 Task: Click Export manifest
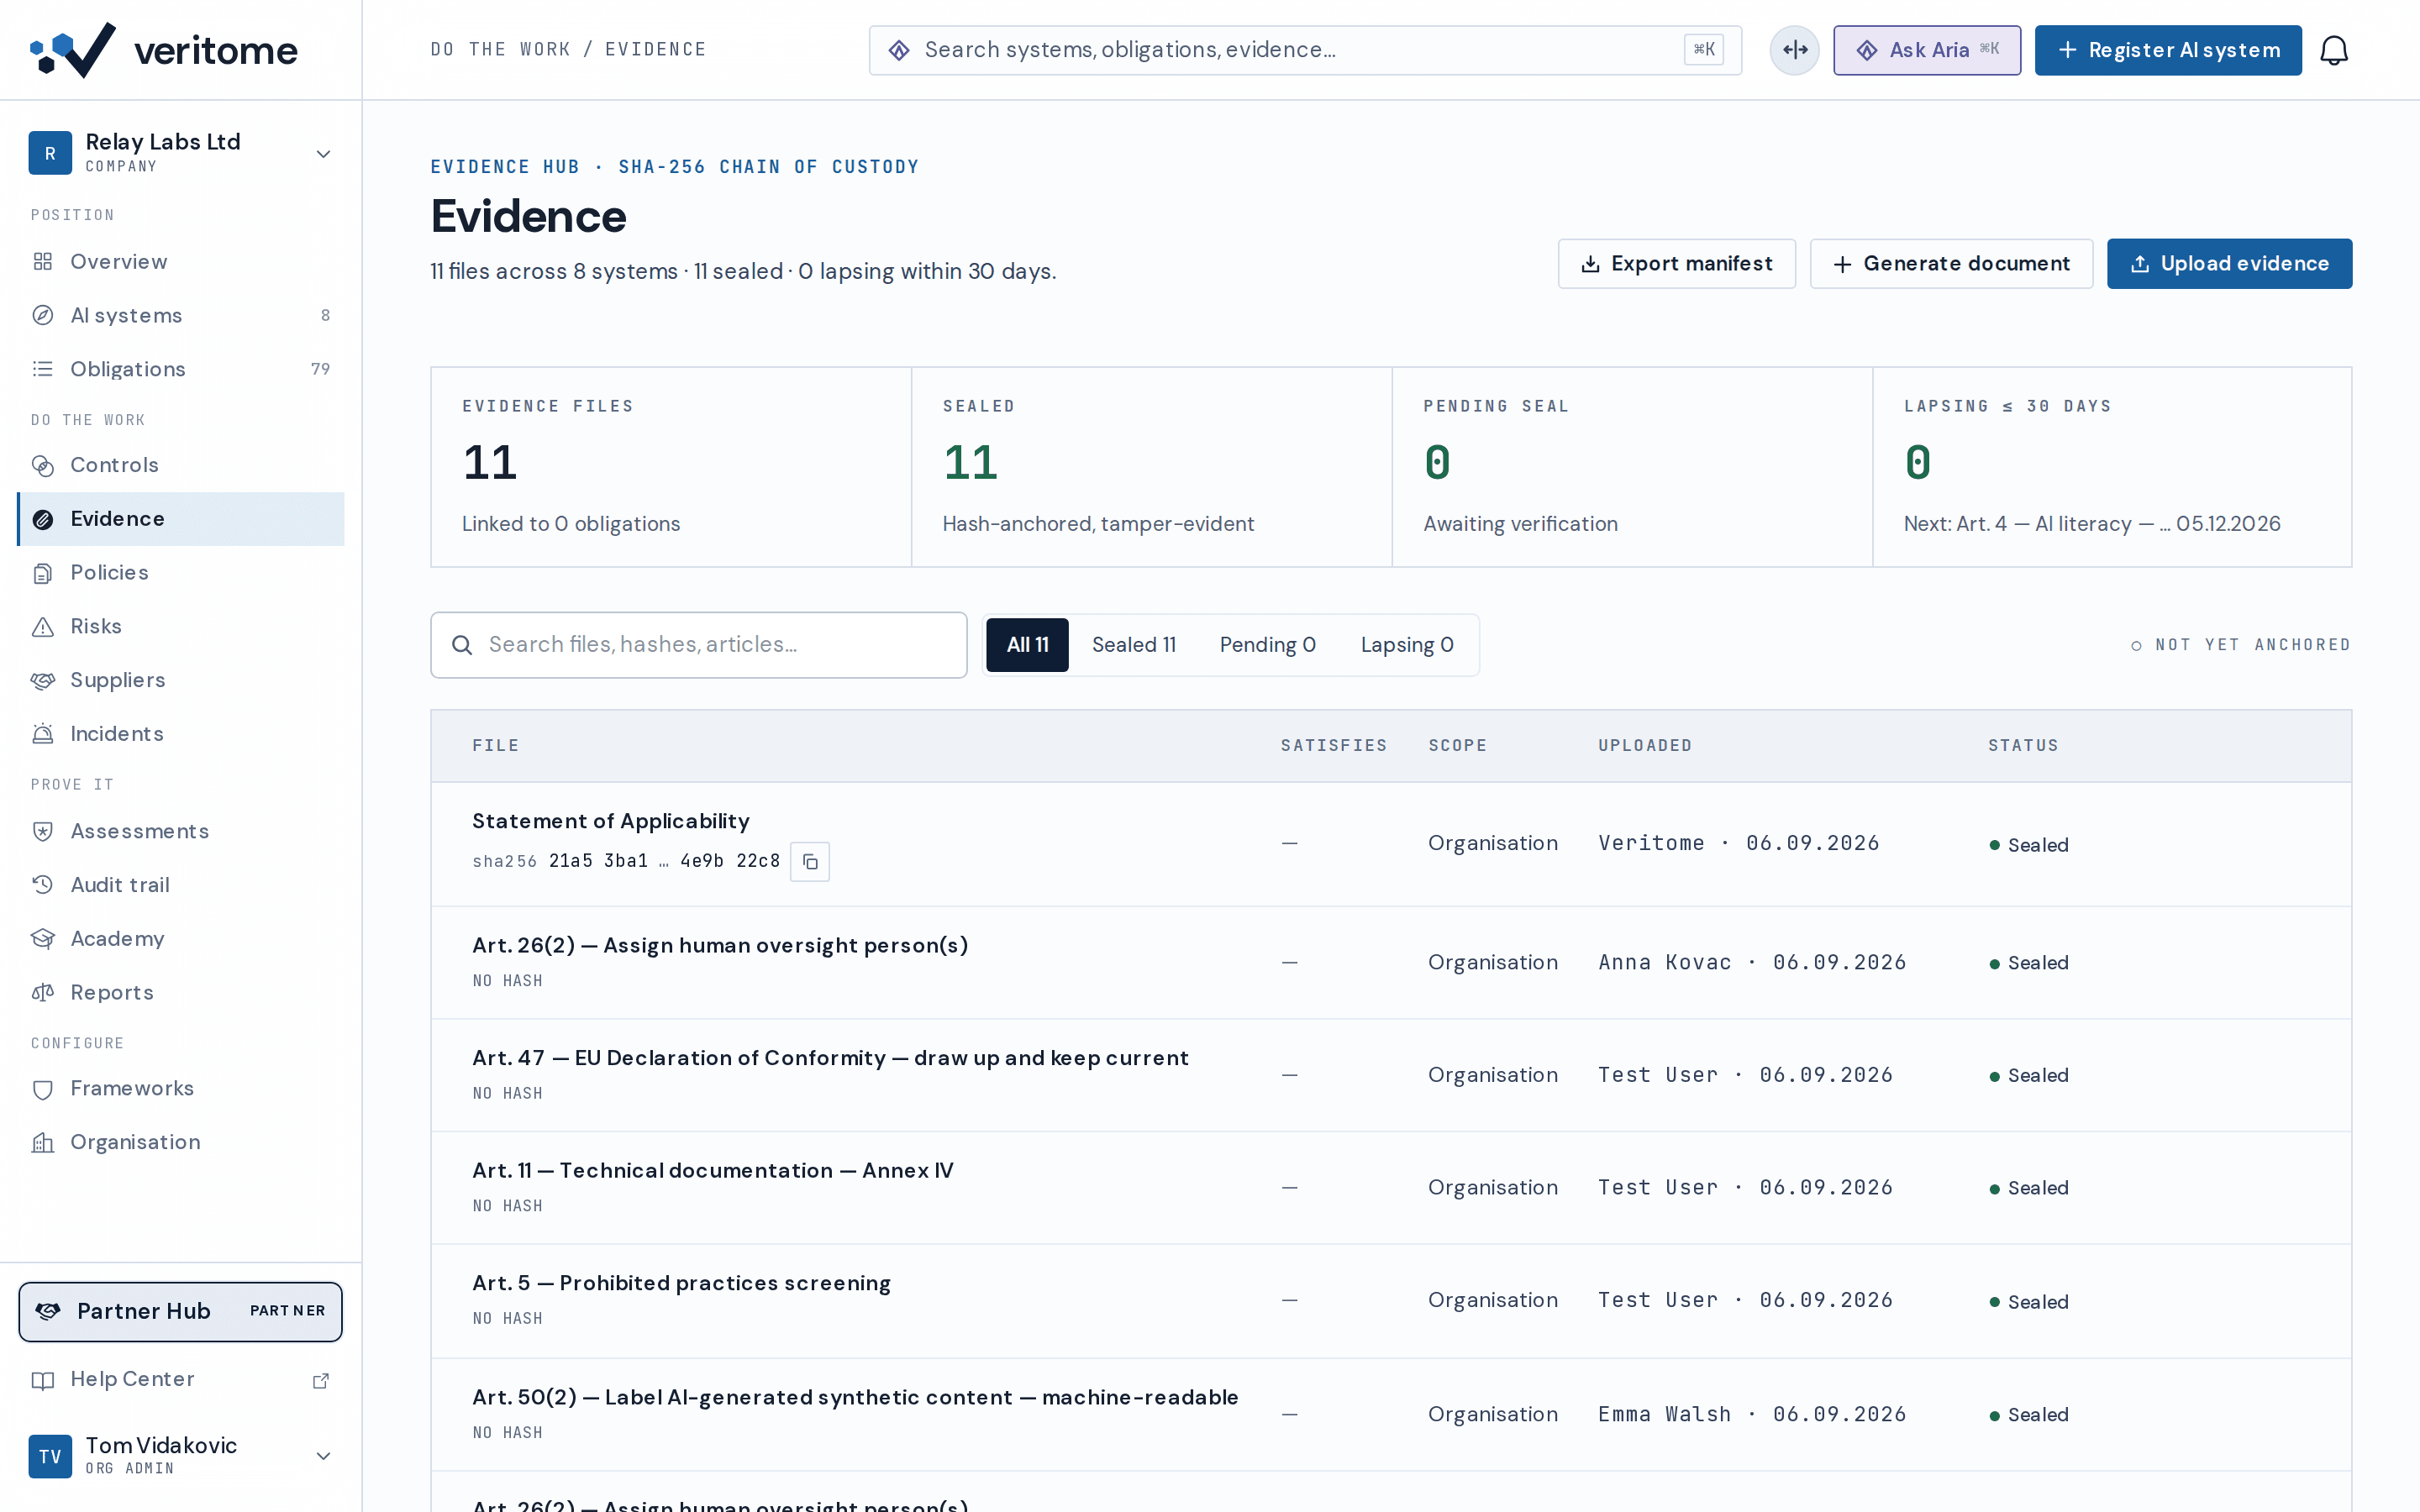tap(1676, 264)
